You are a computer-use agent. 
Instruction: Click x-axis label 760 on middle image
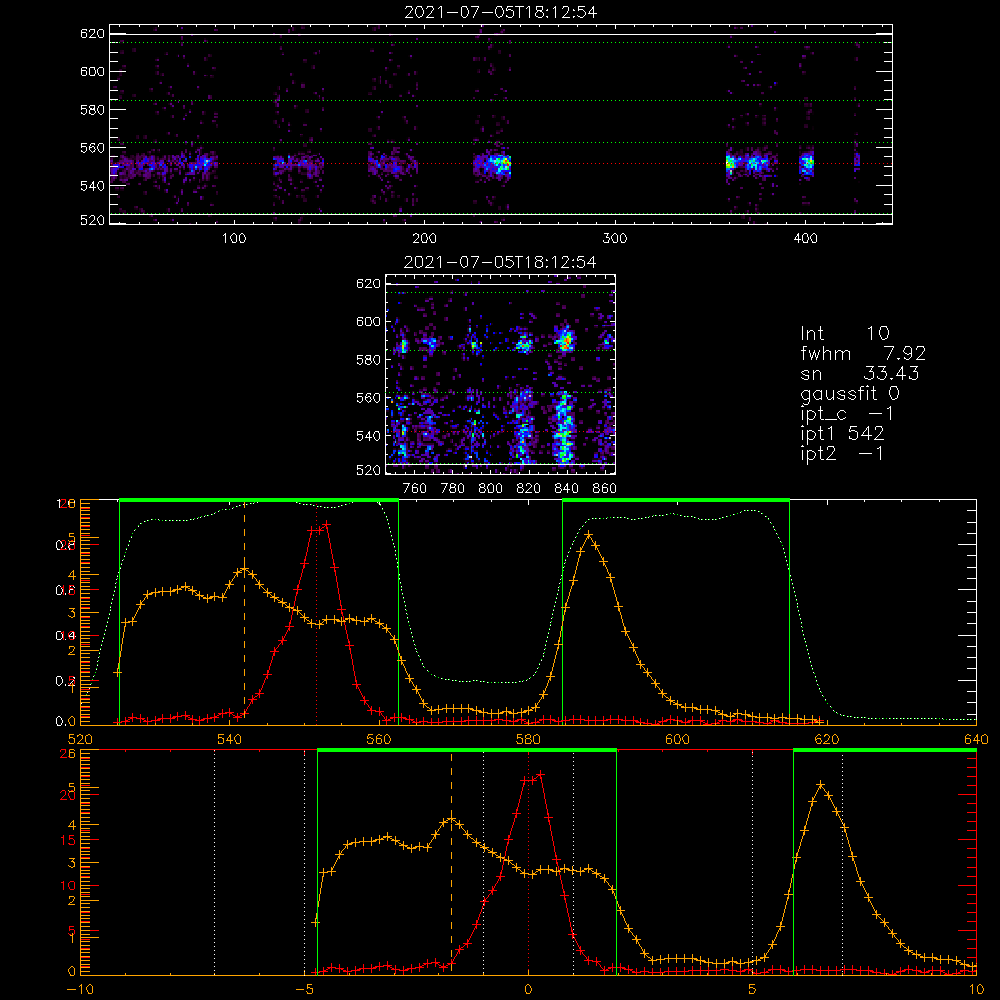click(415, 489)
